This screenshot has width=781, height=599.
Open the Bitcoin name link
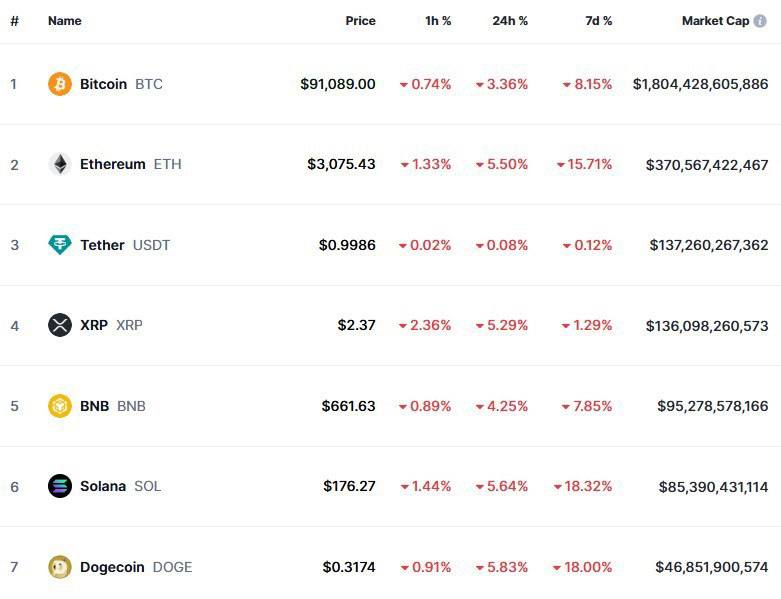(104, 84)
